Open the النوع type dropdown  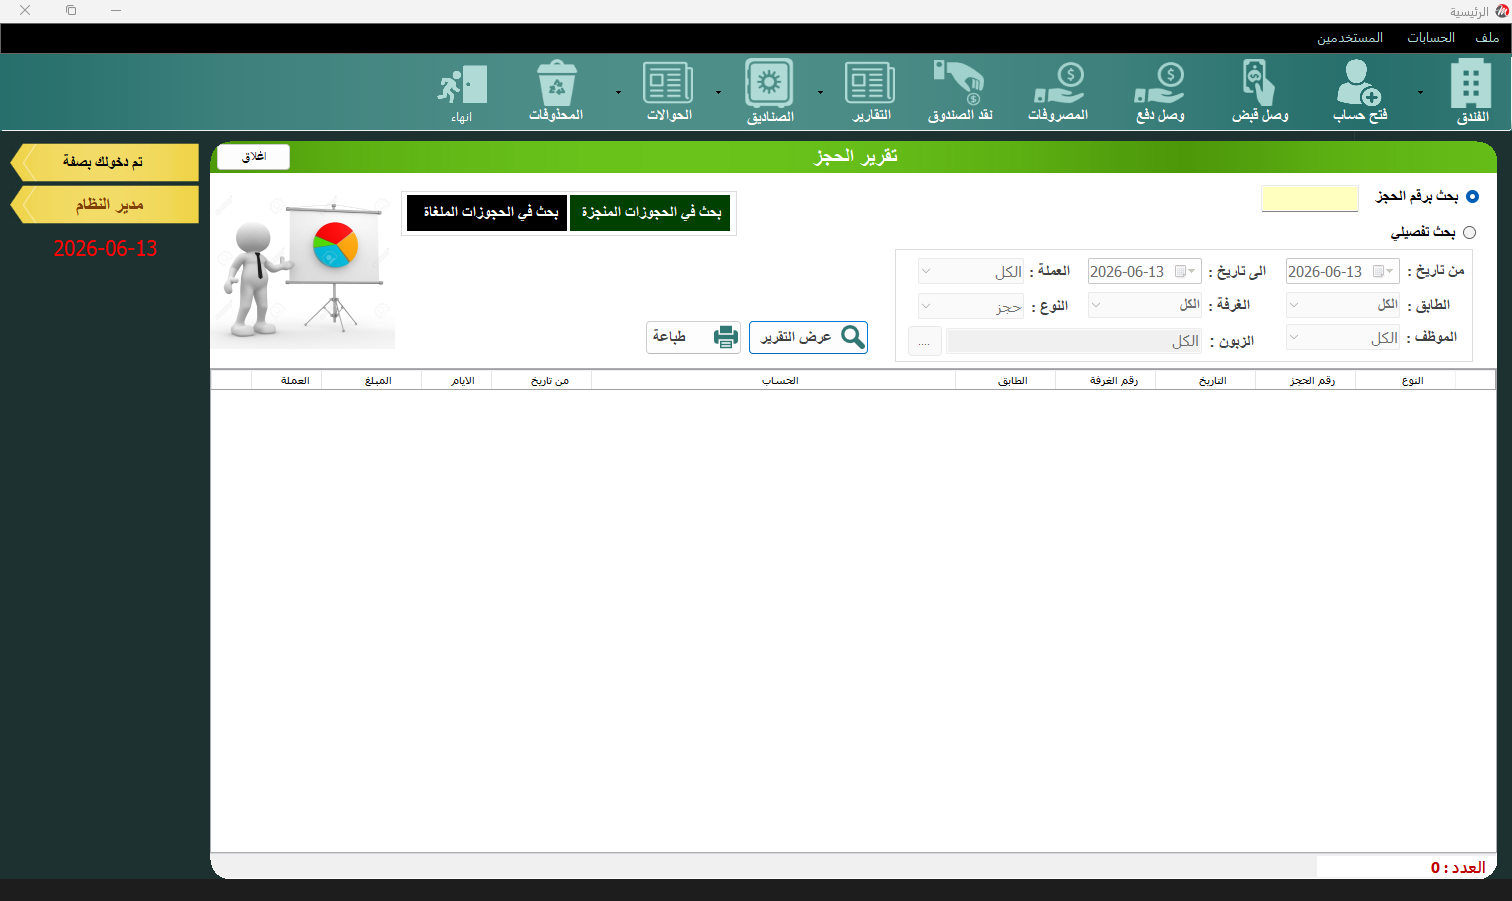(x=971, y=306)
